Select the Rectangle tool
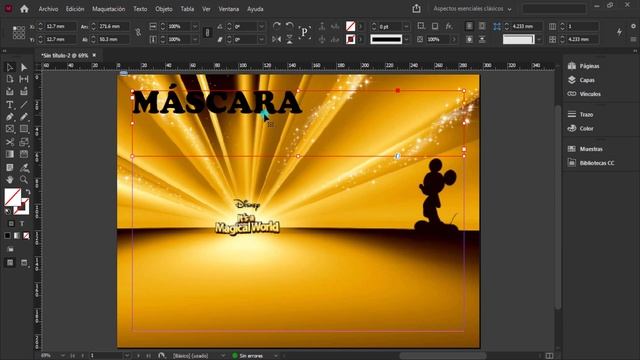Image resolution: width=640 pixels, height=360 pixels. (24, 129)
